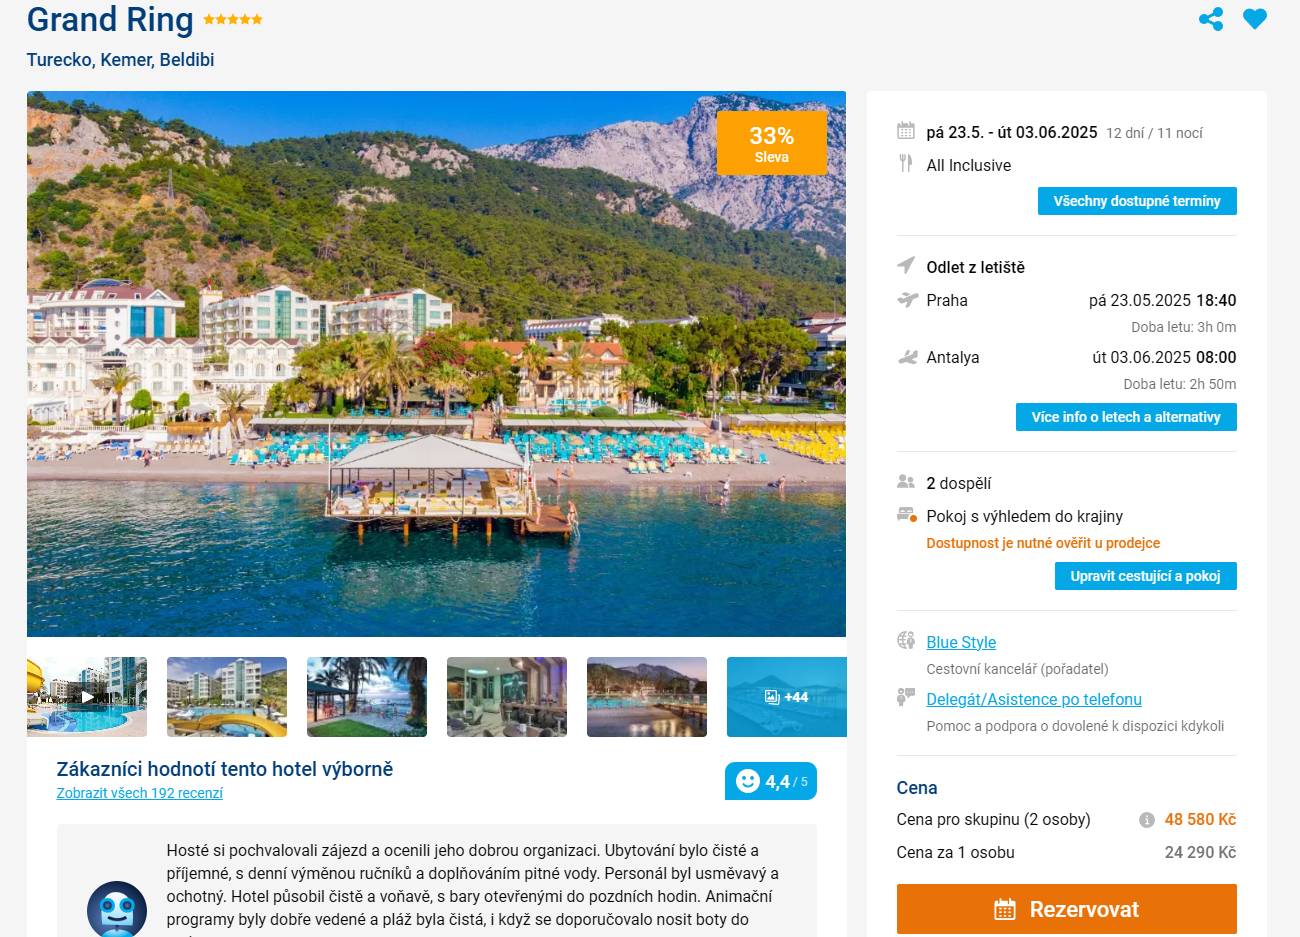The height and width of the screenshot is (937, 1300).
Task: Show all 192 reviews link
Action: [x=140, y=793]
